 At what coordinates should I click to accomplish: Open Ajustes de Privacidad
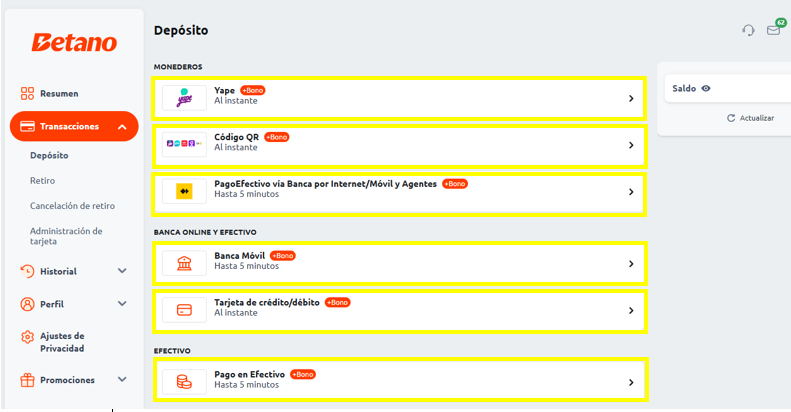(62, 342)
